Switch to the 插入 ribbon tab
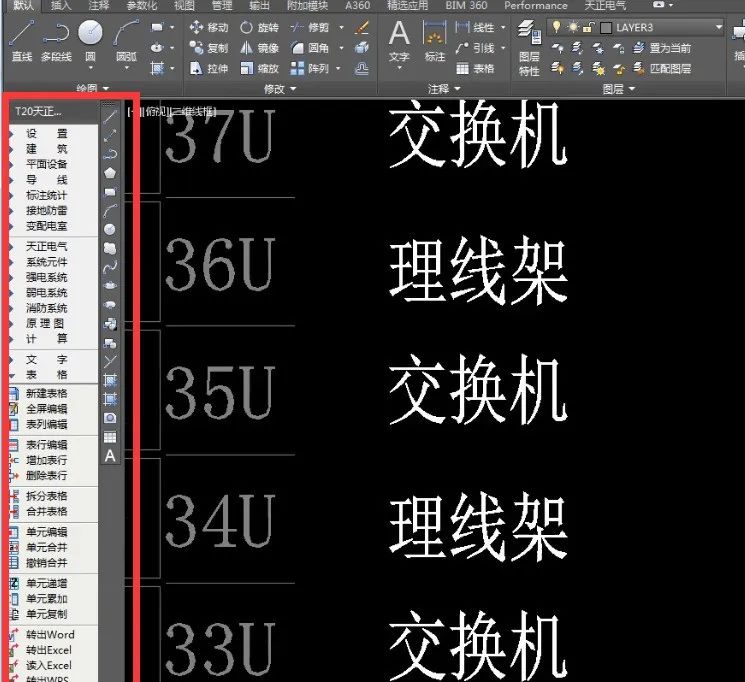Screen dimensions: 745x682 tap(61, 5)
